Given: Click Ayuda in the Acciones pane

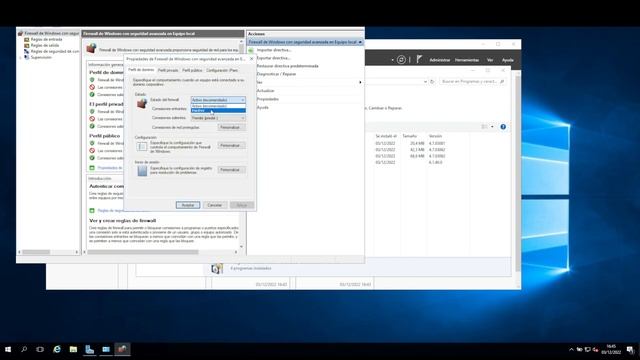Looking at the screenshot, I should pyautogui.click(x=262, y=107).
